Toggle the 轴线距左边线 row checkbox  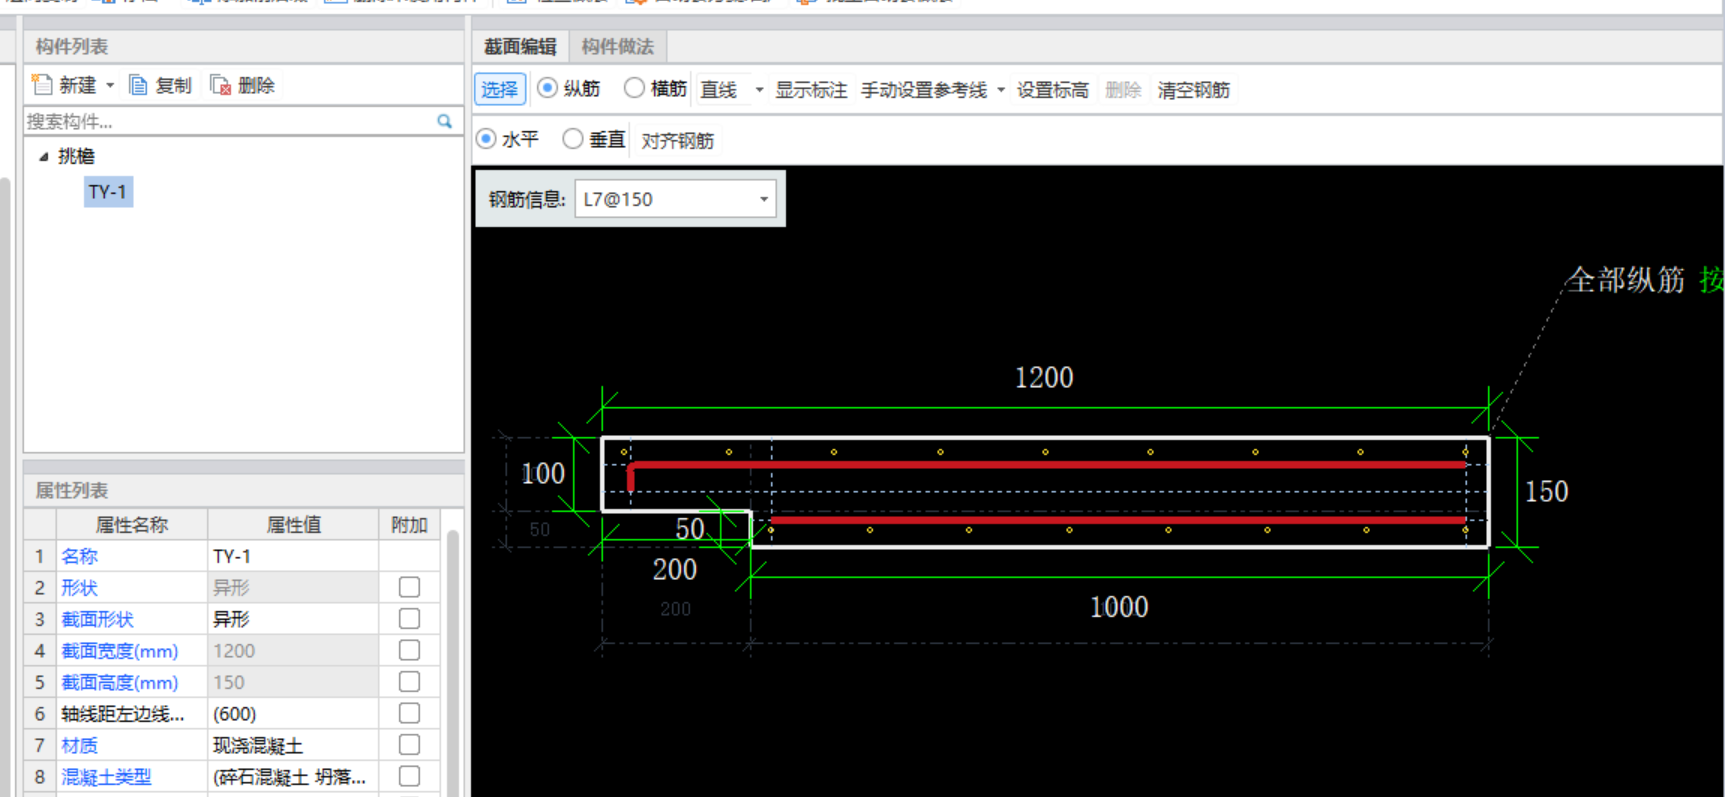click(x=409, y=713)
